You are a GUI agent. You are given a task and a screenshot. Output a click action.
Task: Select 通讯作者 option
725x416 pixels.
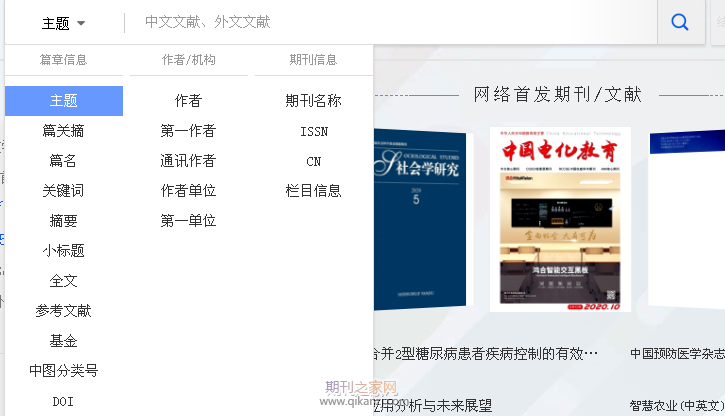(188, 161)
